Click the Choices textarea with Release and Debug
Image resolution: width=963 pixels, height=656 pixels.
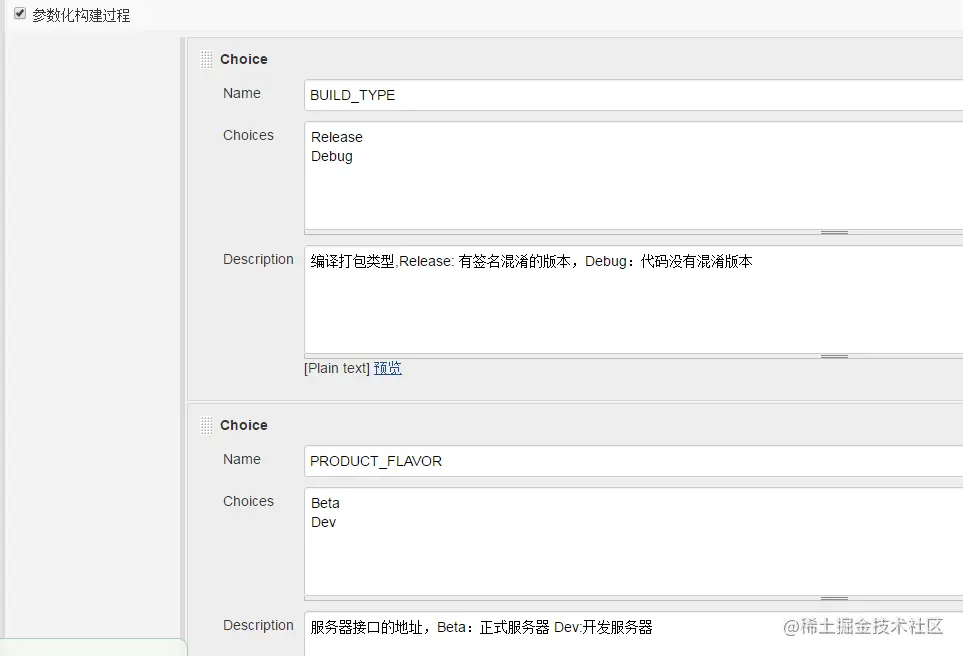[x=633, y=176]
